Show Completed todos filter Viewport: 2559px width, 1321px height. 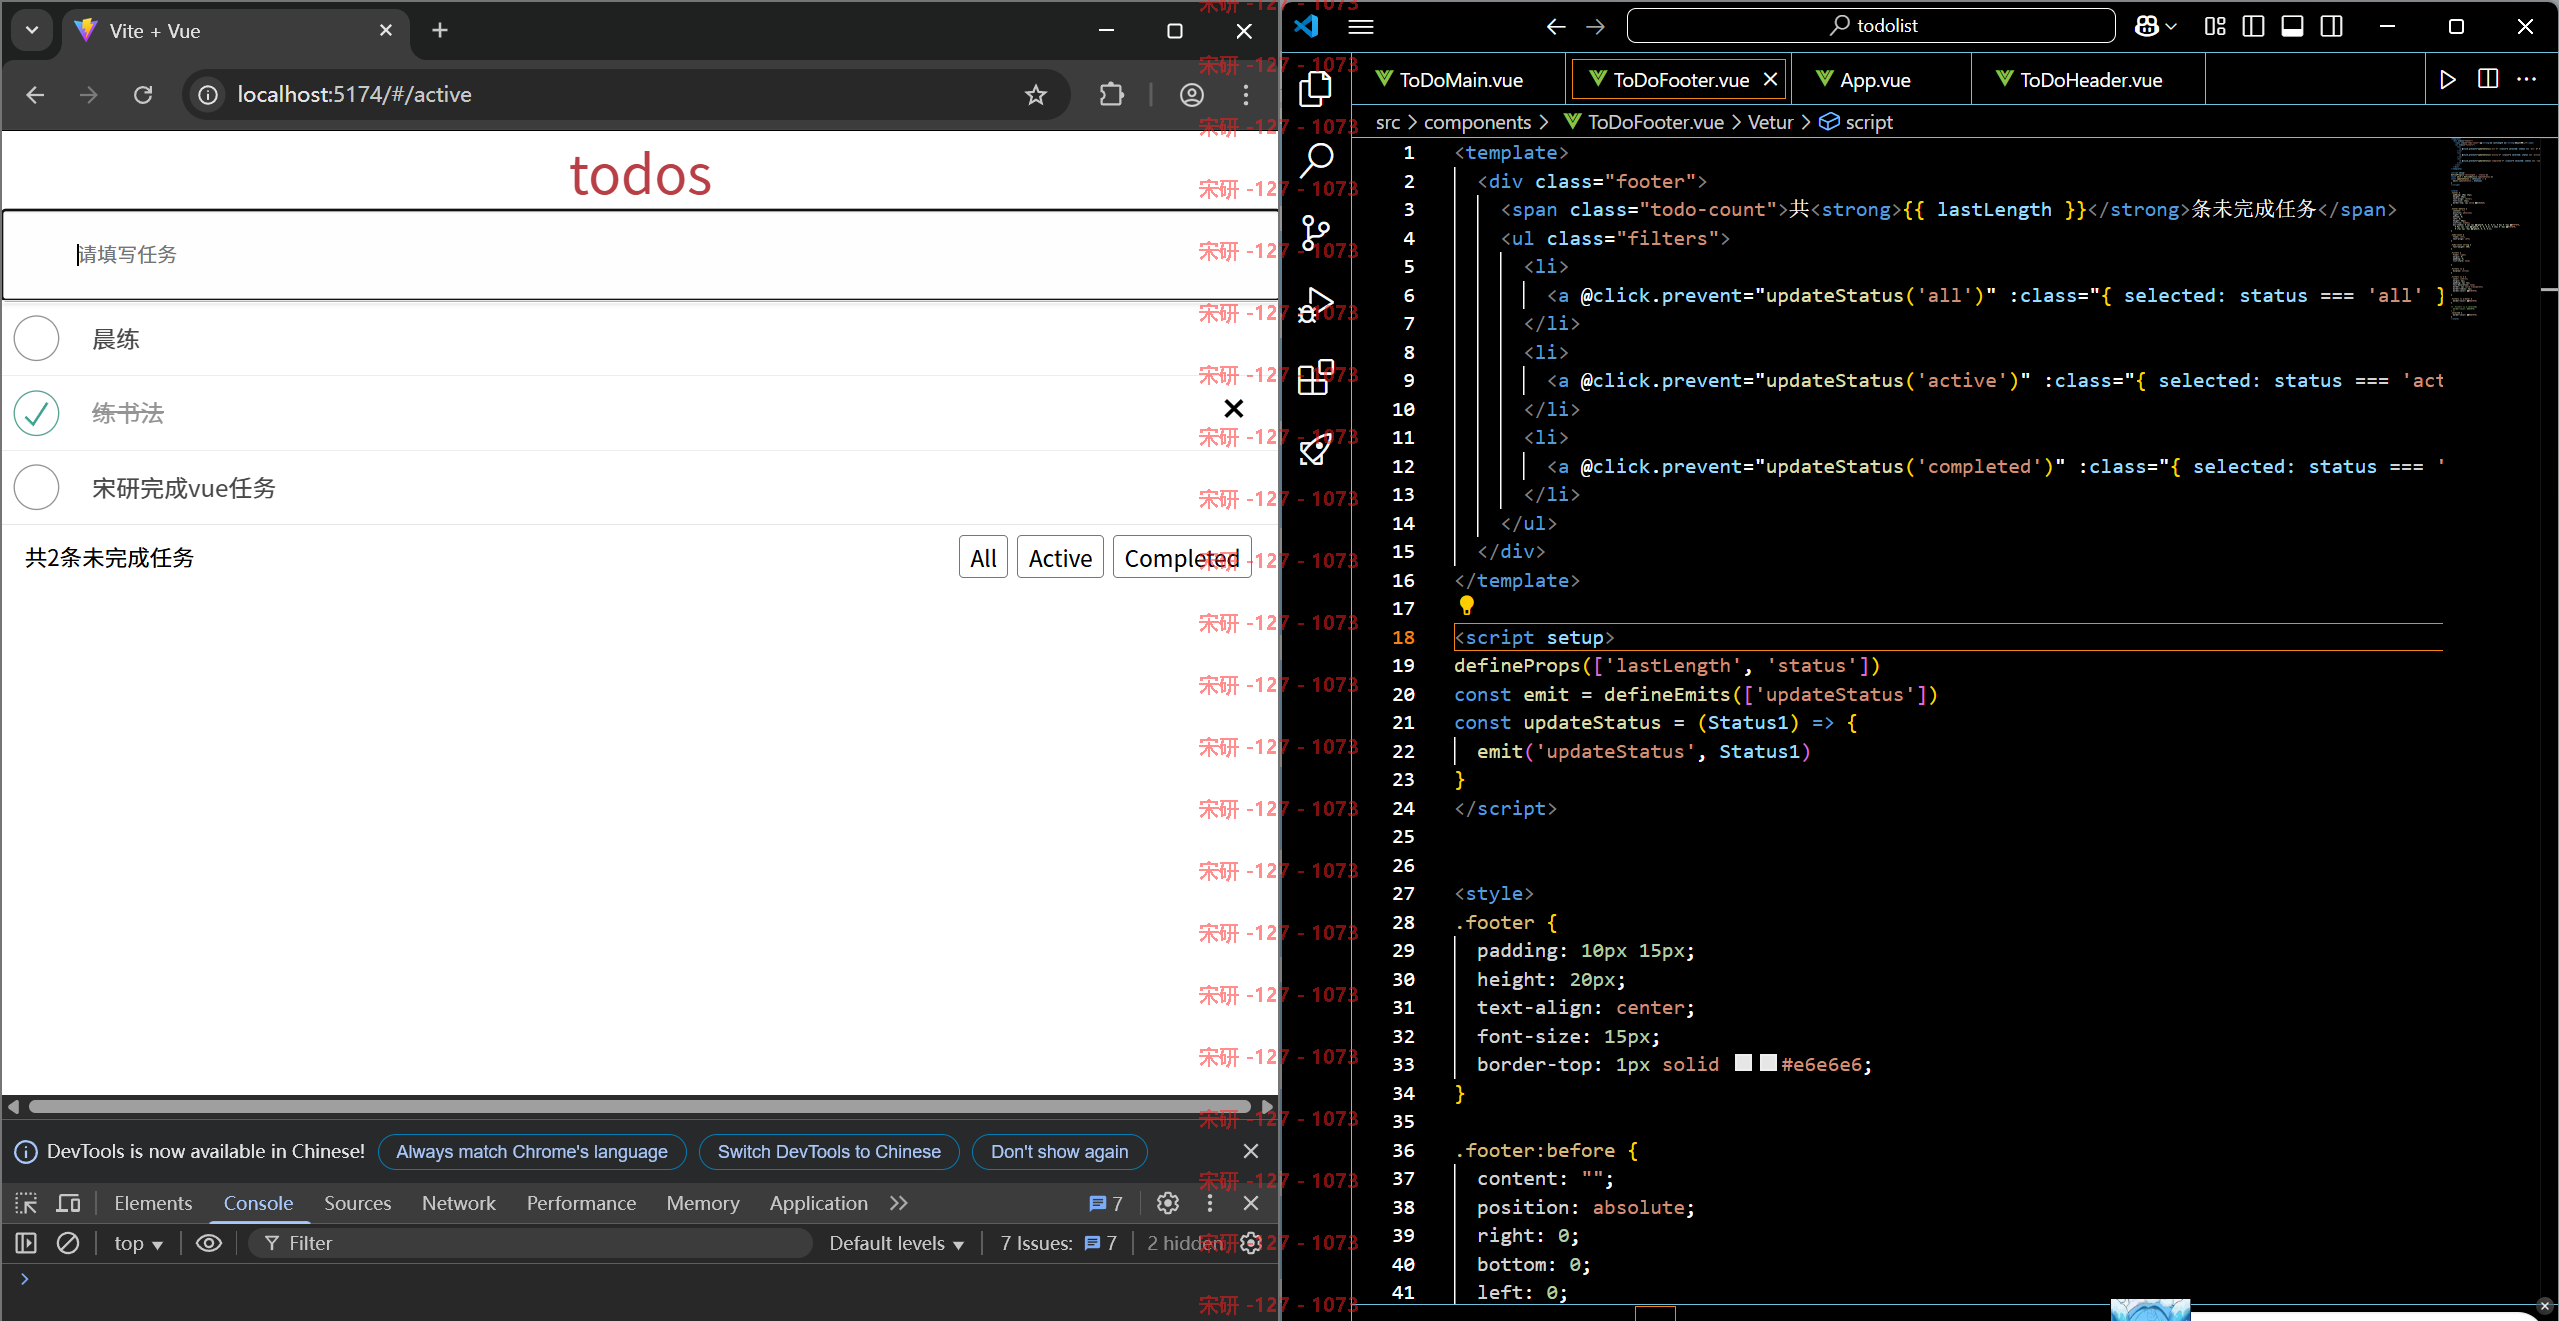coord(1181,557)
